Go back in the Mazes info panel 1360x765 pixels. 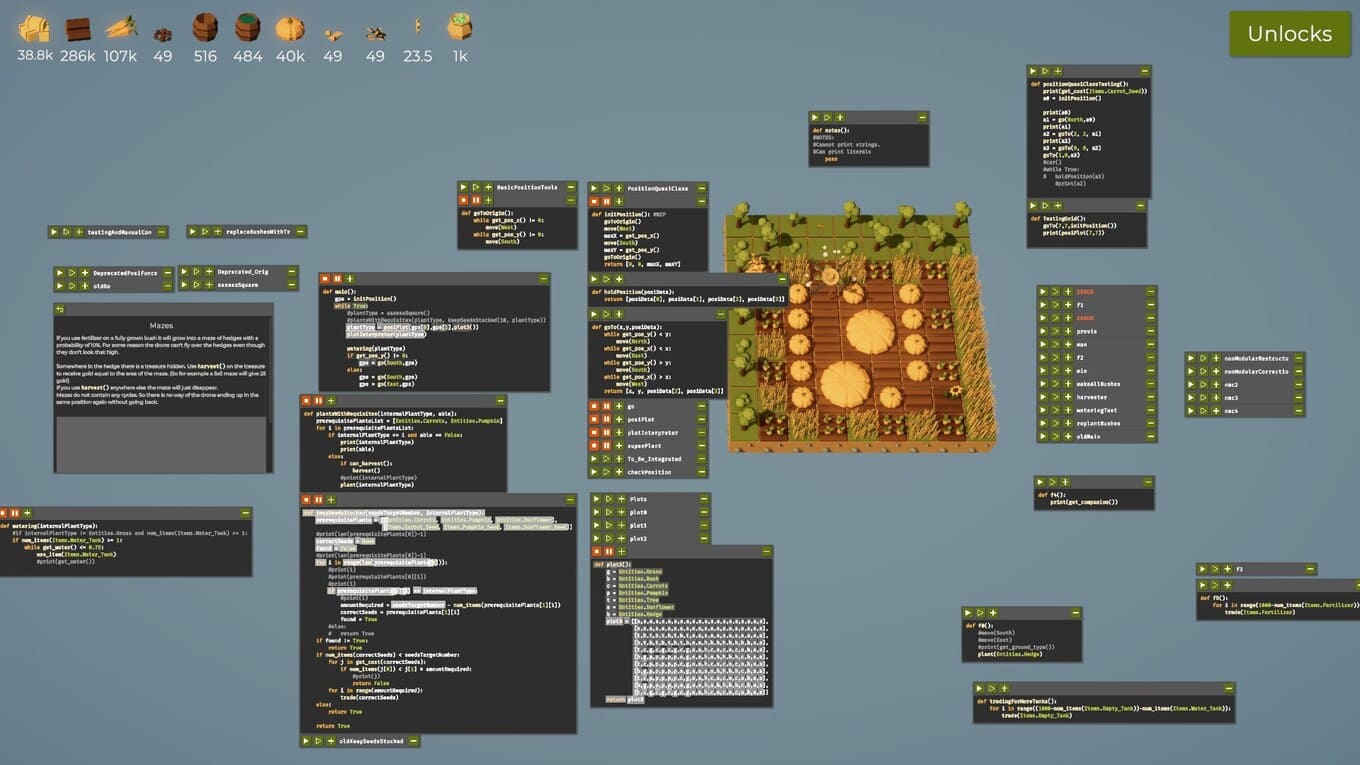click(60, 310)
